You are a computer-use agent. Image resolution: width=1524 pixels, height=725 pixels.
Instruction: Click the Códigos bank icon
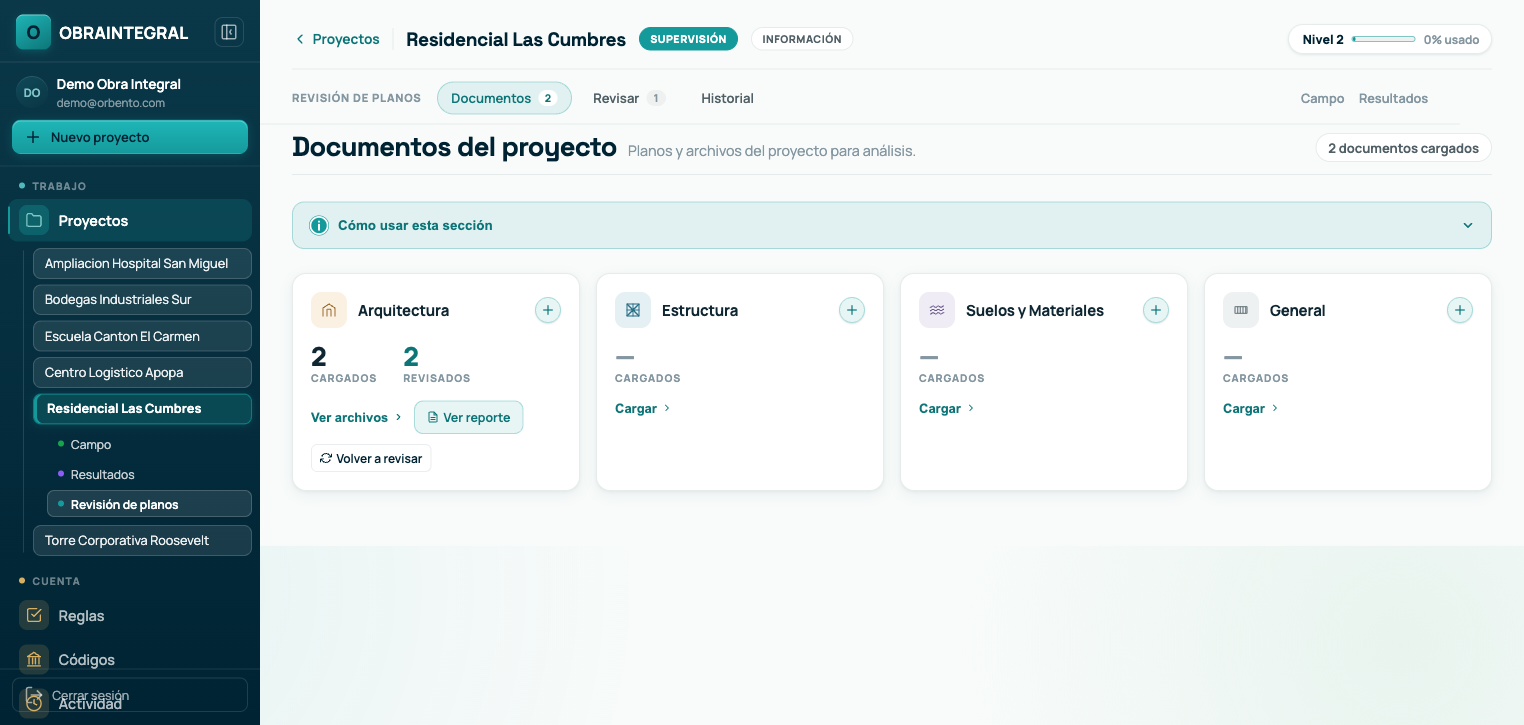pyautogui.click(x=34, y=659)
